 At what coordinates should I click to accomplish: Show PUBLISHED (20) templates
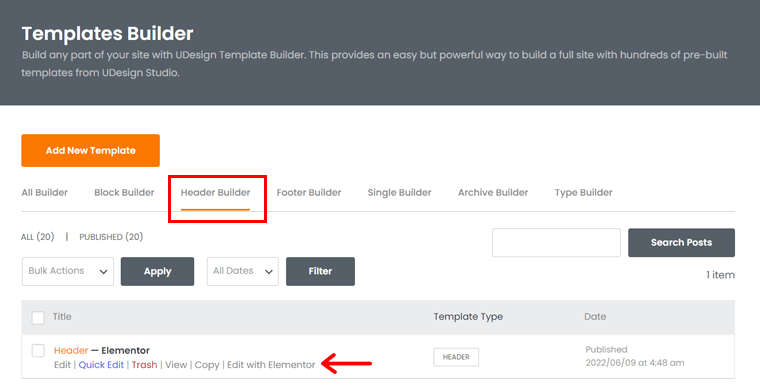point(111,237)
